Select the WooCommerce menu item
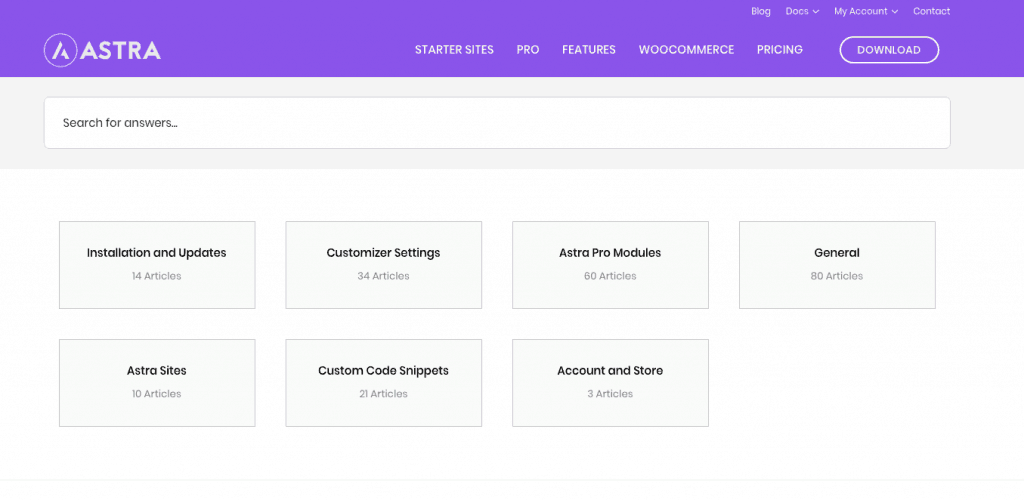 (x=686, y=50)
